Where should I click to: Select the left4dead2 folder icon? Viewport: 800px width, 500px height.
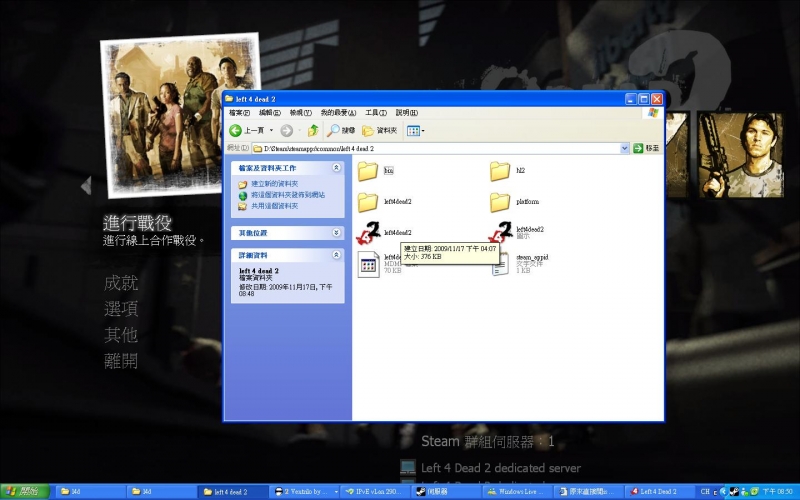click(x=368, y=202)
